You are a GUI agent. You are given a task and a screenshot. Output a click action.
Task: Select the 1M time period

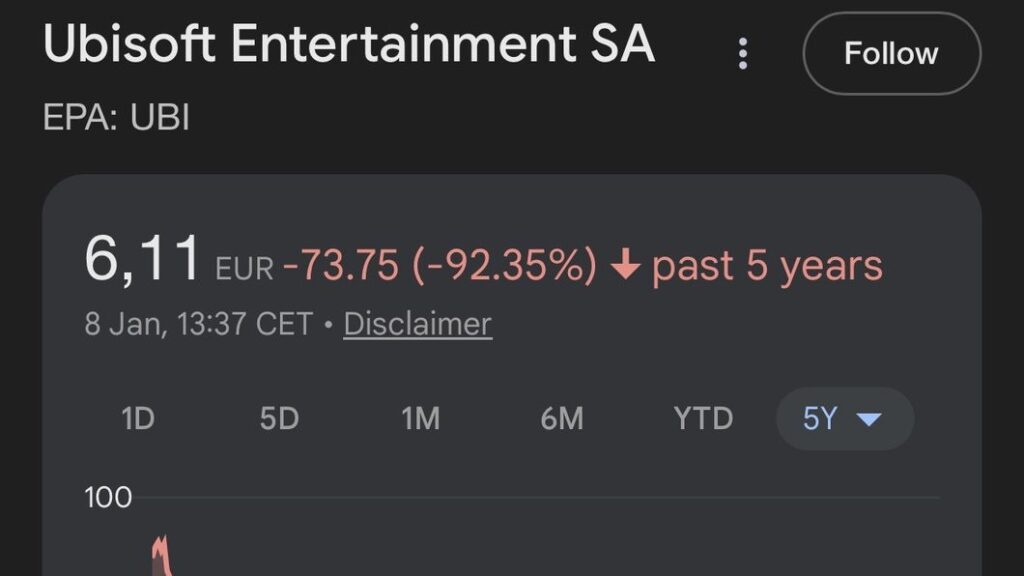[x=419, y=419]
